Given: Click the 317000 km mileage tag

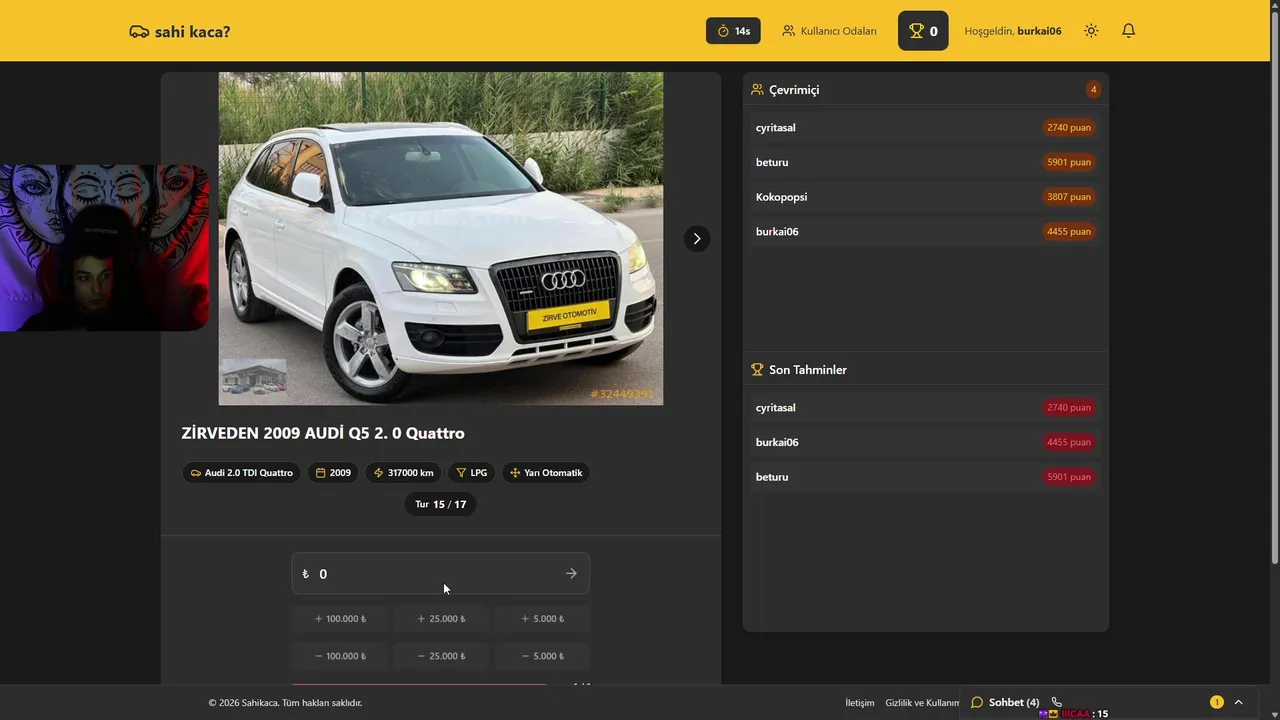Looking at the screenshot, I should pos(402,473).
